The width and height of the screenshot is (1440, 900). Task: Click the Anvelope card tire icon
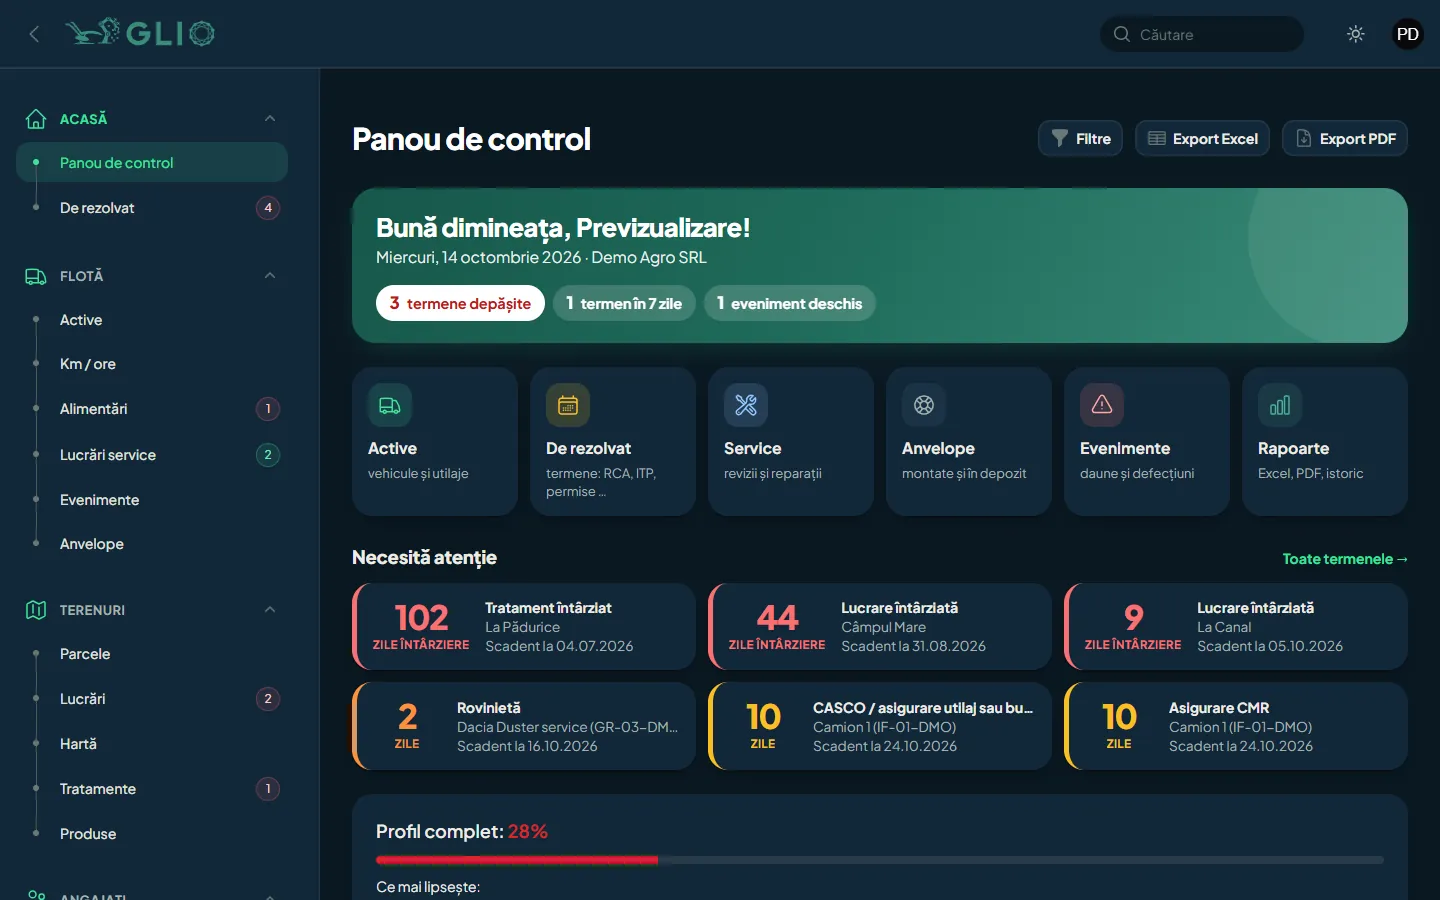[x=924, y=405]
